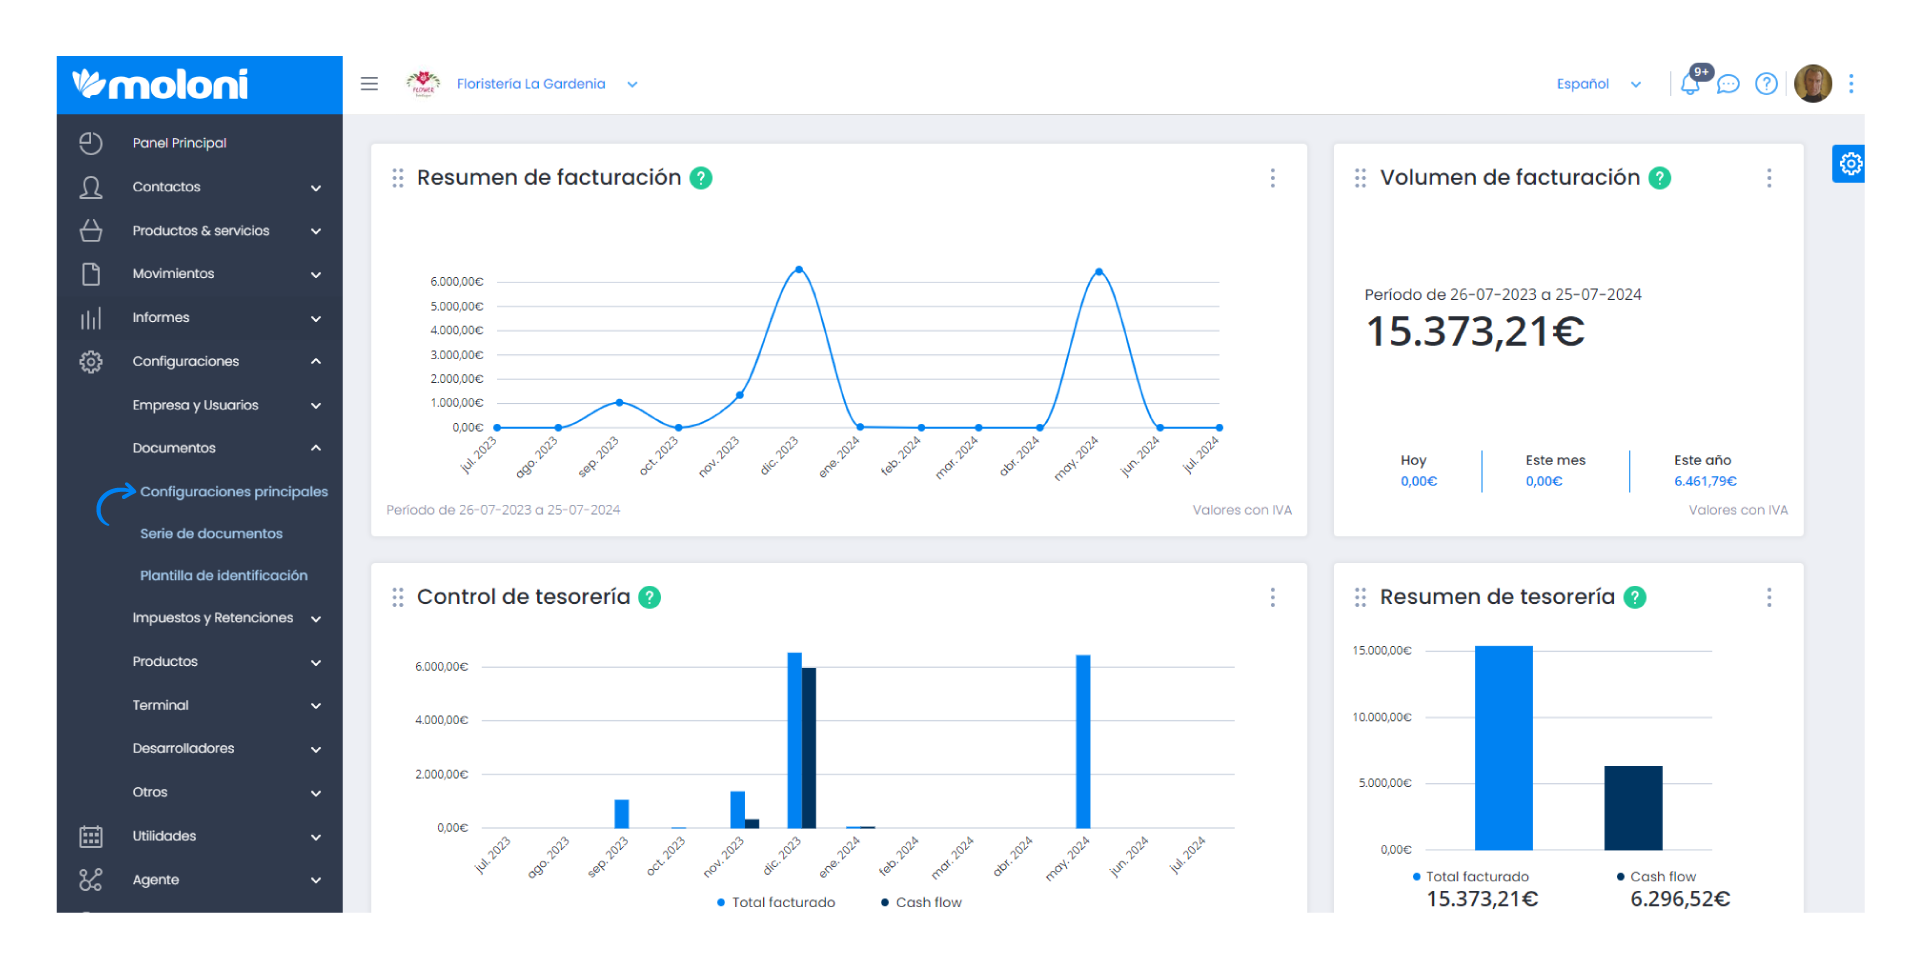Click the Utilidades calendar icon

click(91, 836)
